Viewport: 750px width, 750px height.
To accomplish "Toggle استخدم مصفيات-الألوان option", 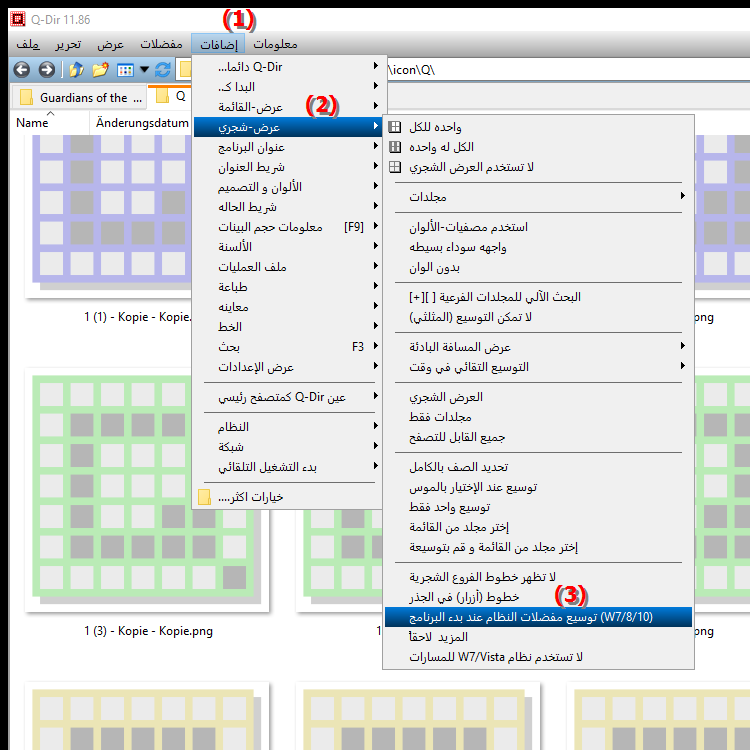I will point(538,227).
